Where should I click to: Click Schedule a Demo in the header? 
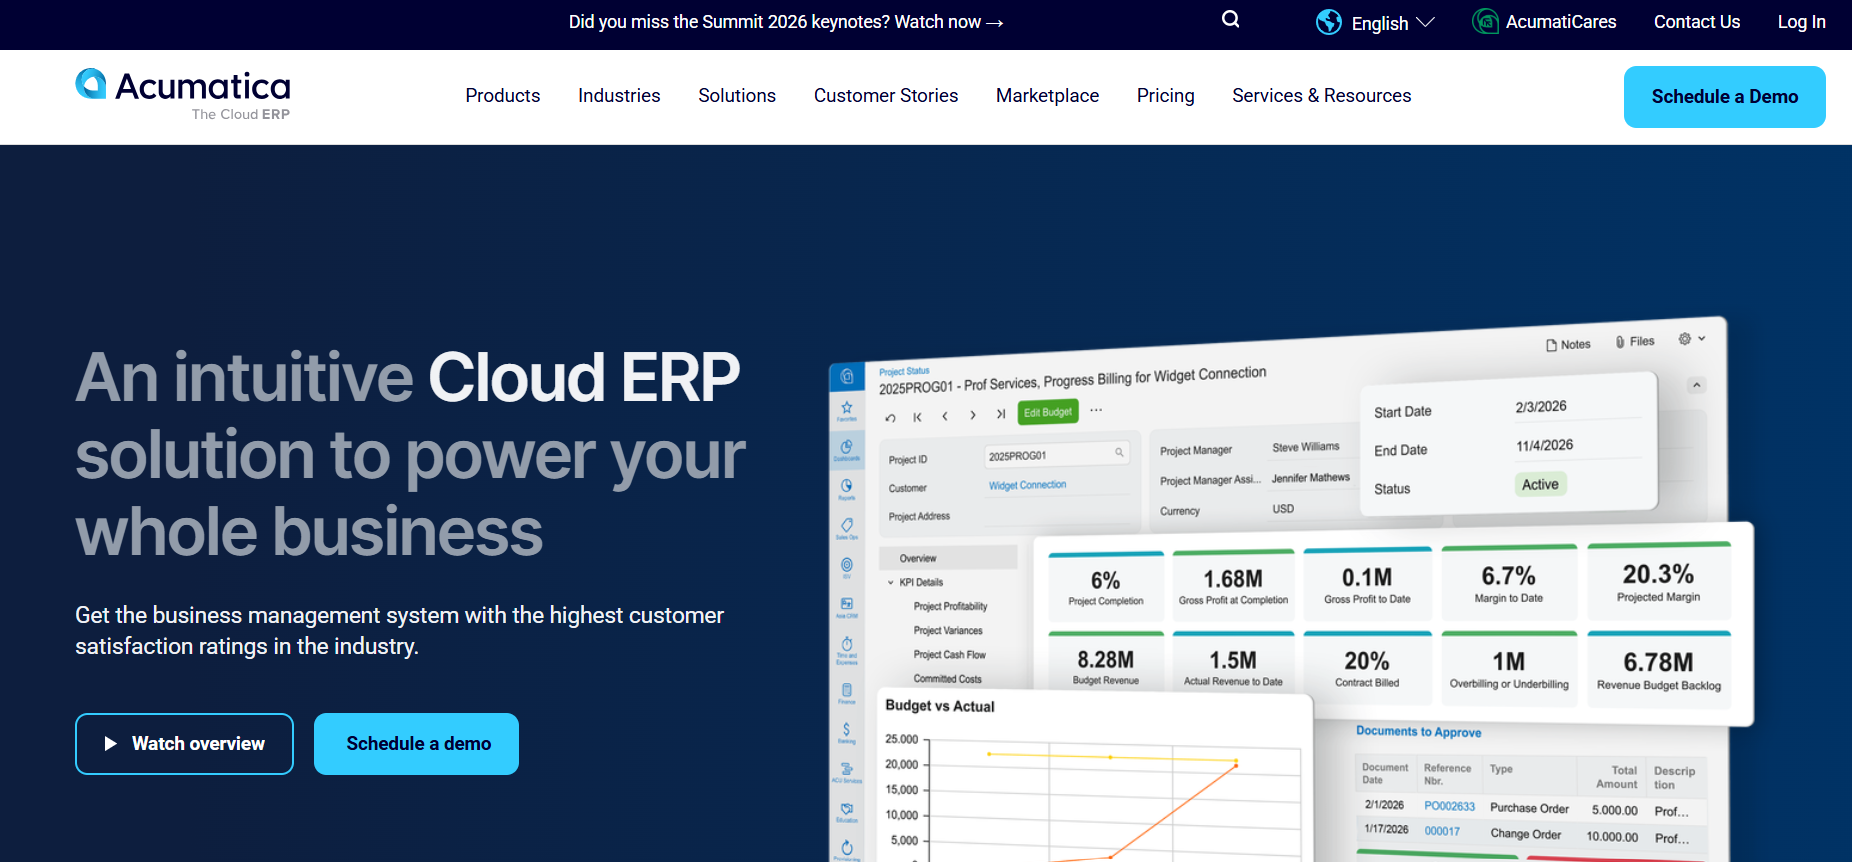point(1725,97)
